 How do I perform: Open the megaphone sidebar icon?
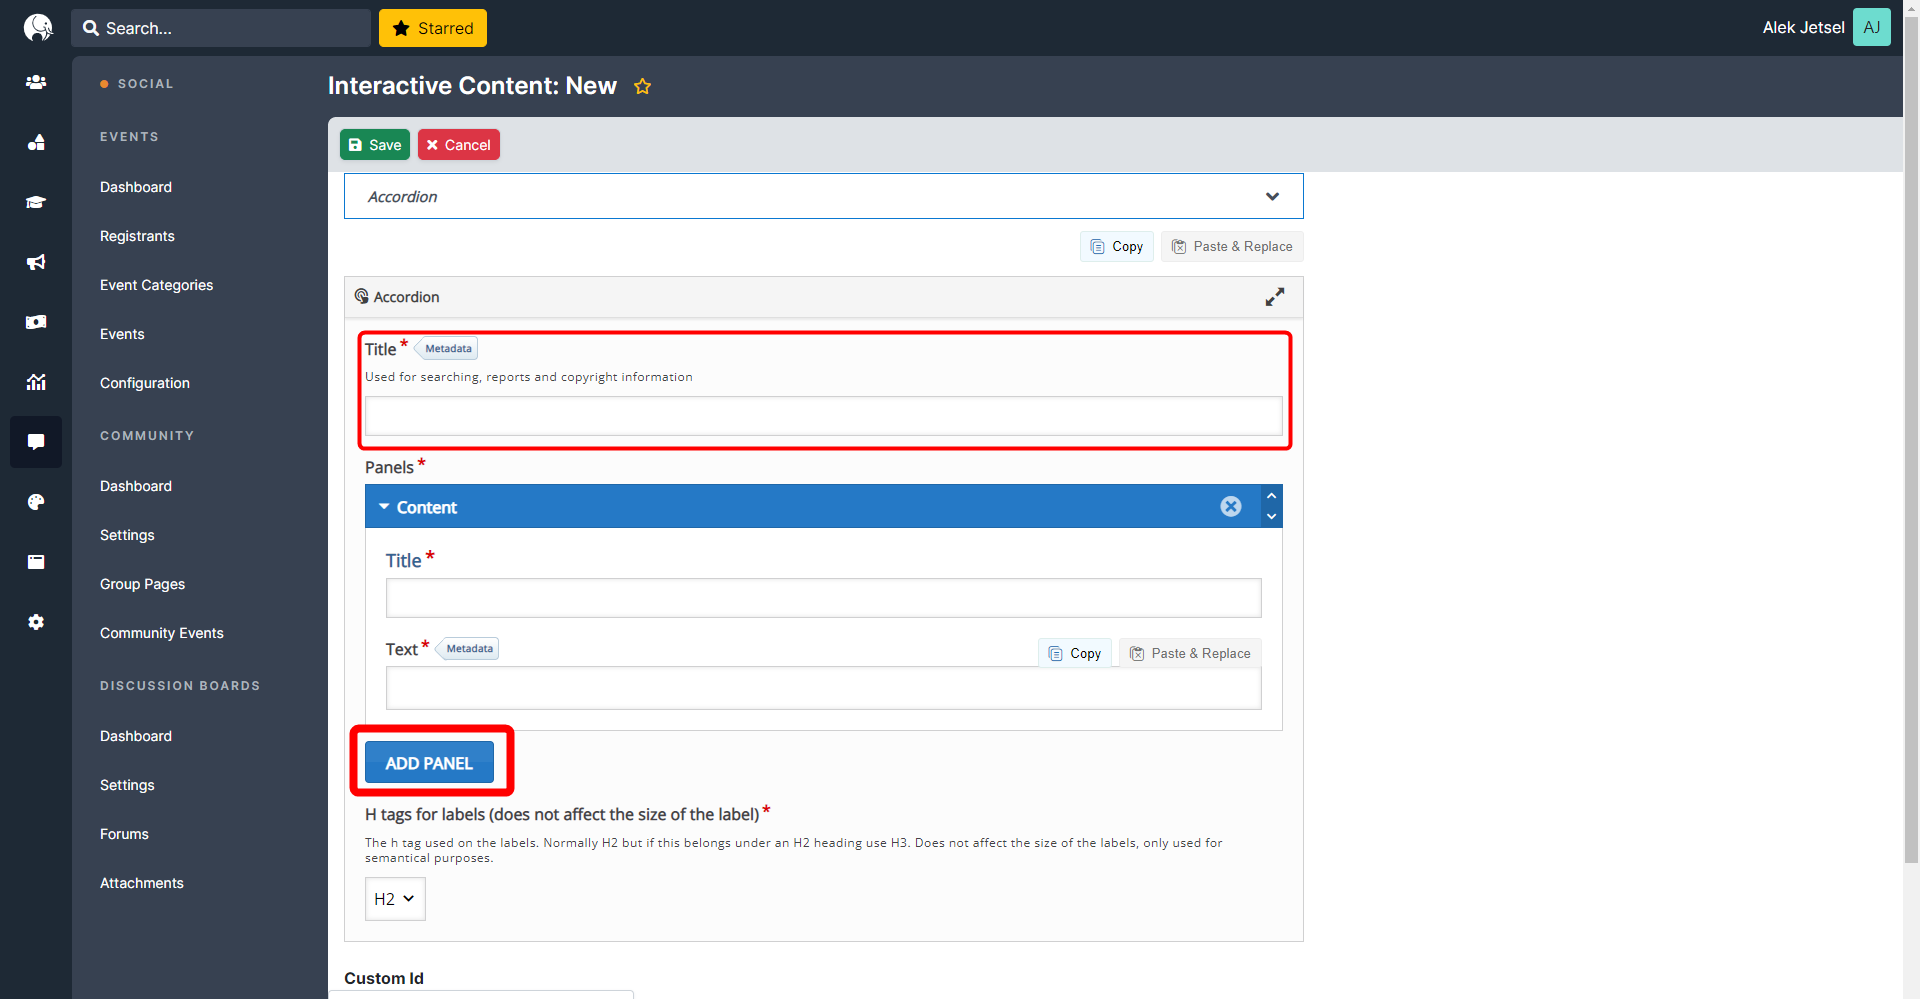click(x=36, y=262)
